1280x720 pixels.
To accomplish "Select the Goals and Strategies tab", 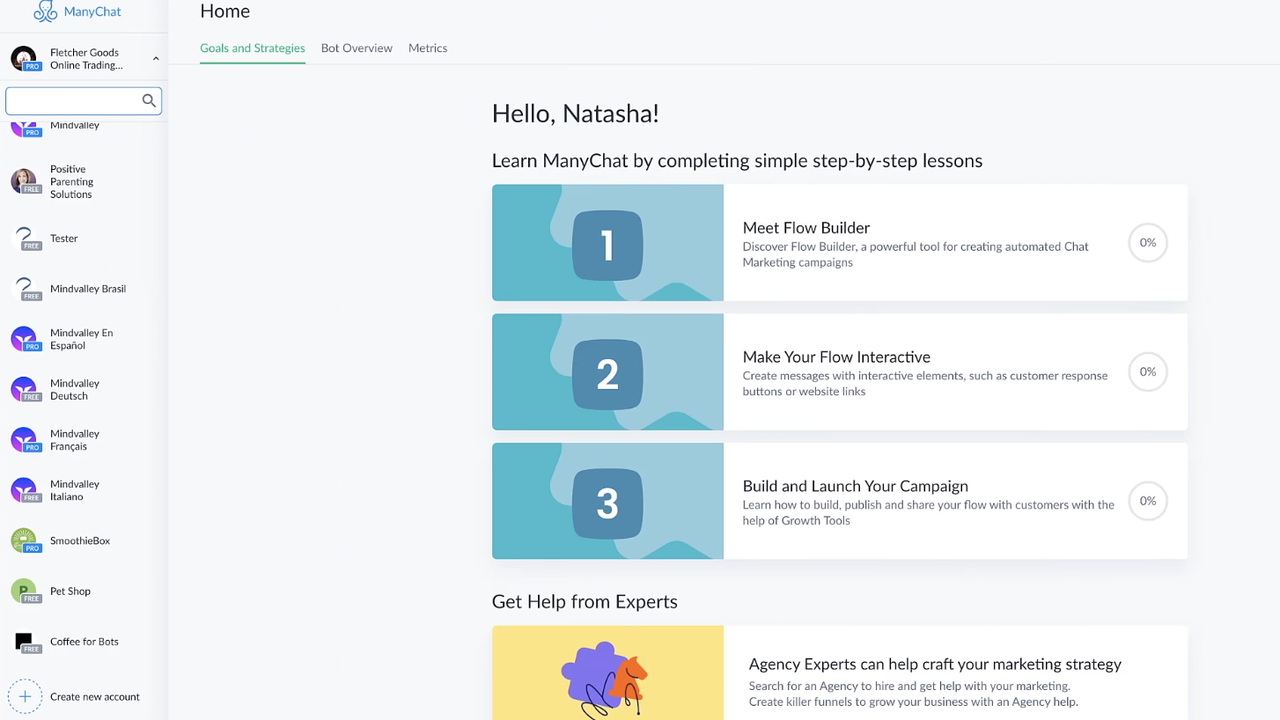I will tap(252, 48).
